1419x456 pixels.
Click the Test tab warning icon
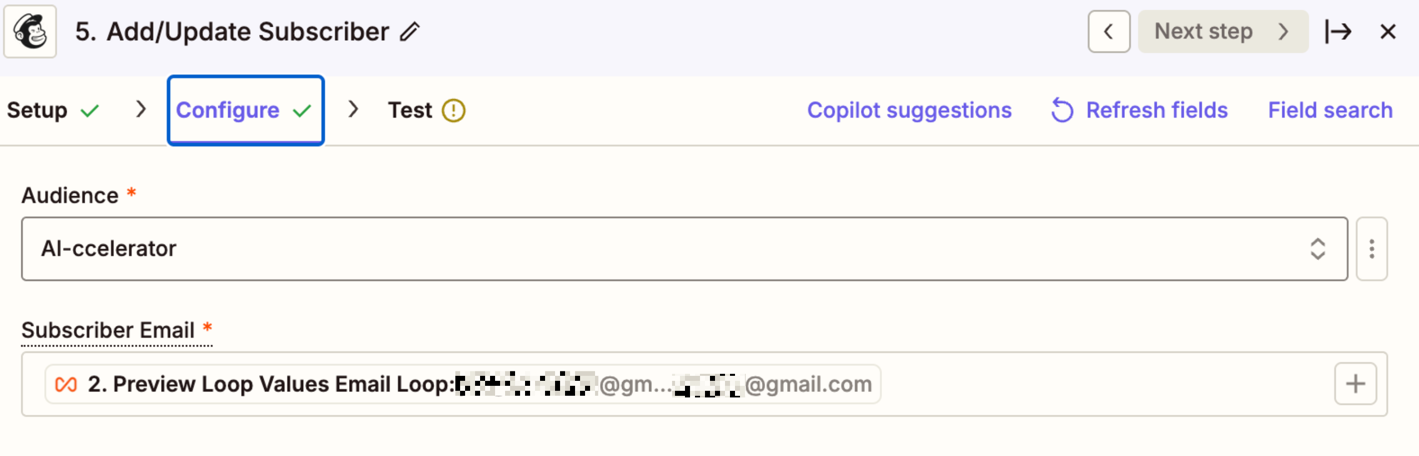click(x=454, y=110)
